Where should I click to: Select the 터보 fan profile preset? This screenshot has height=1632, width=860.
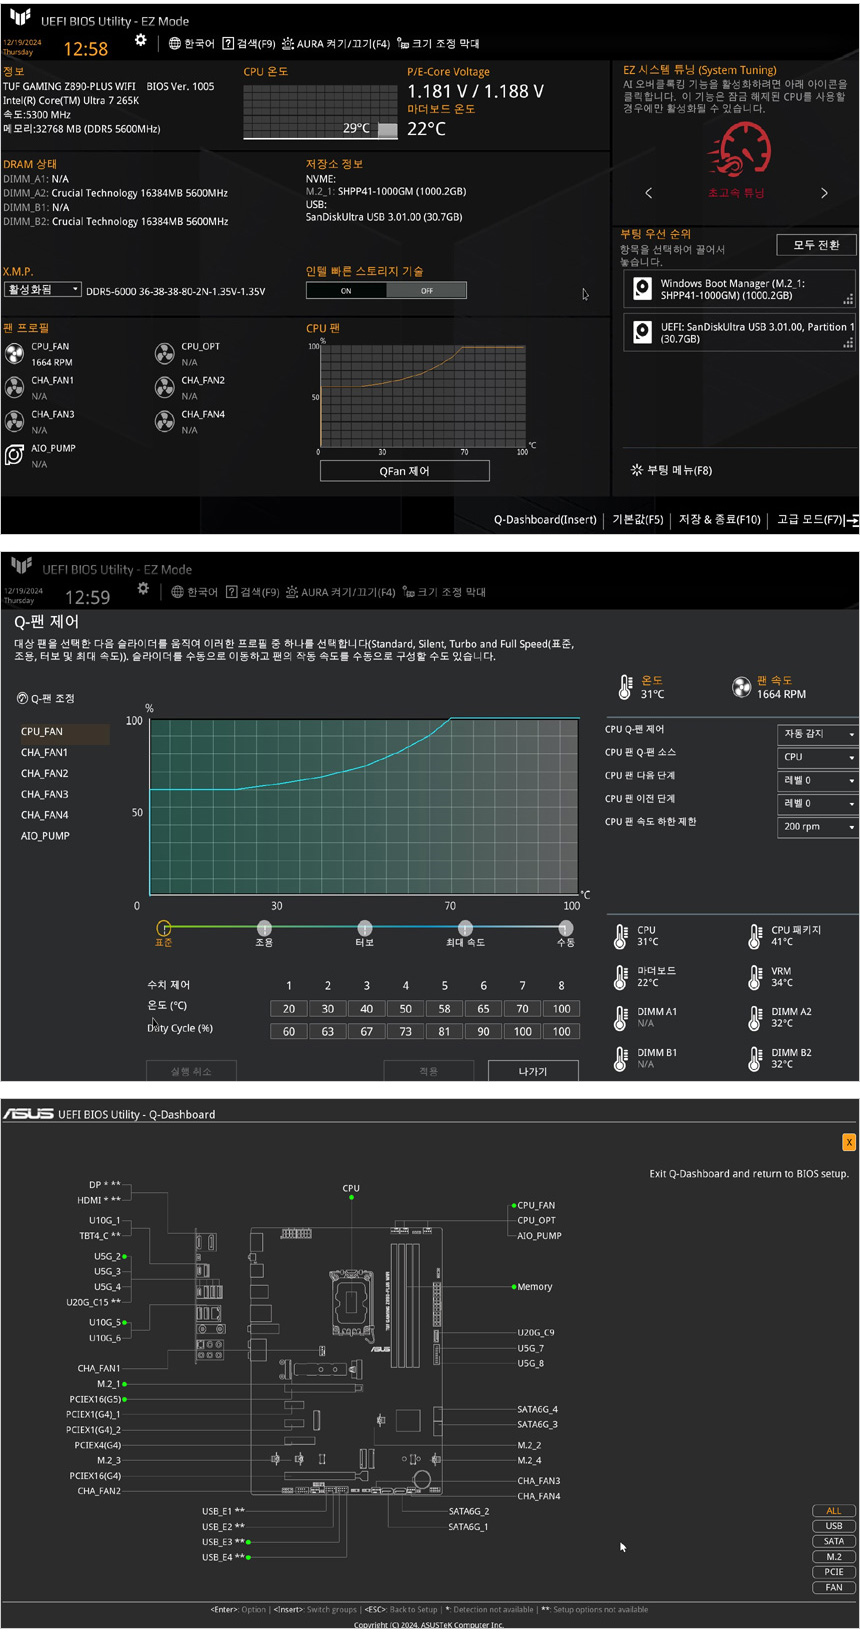pyautogui.click(x=364, y=929)
